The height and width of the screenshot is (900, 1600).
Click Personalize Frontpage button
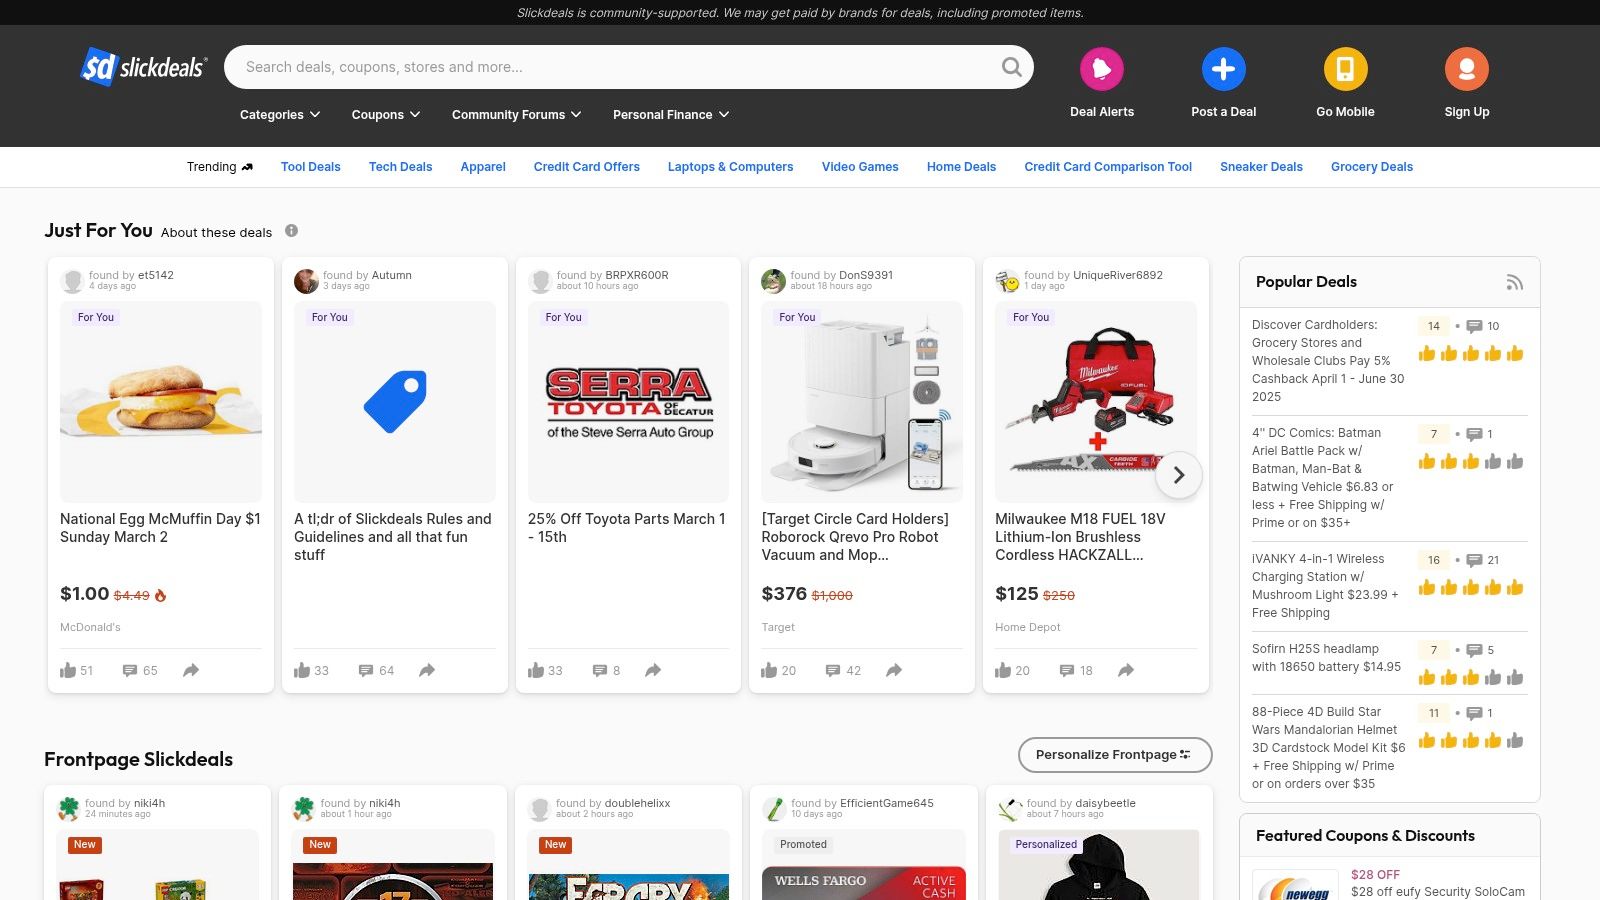(1115, 755)
